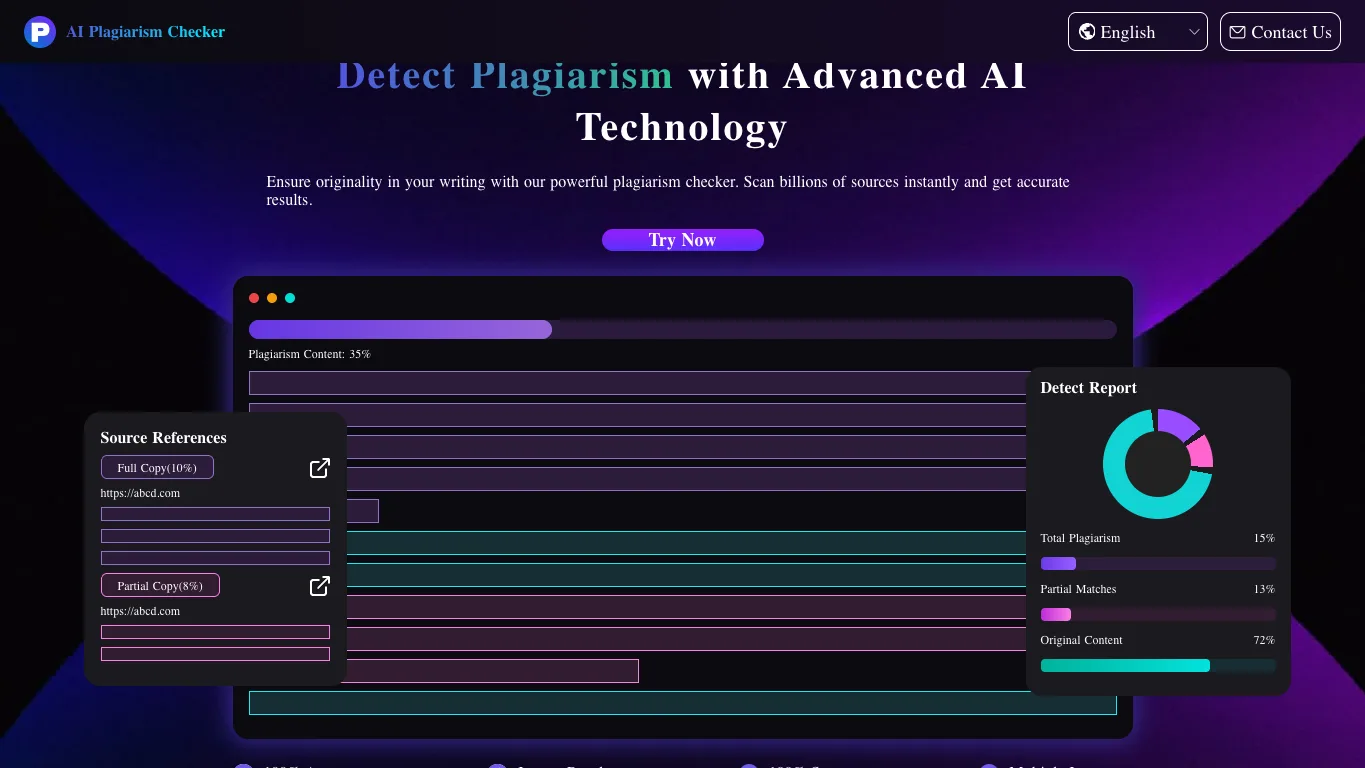
Task: Select the Partial Copy(8%) badge
Action: click(160, 586)
